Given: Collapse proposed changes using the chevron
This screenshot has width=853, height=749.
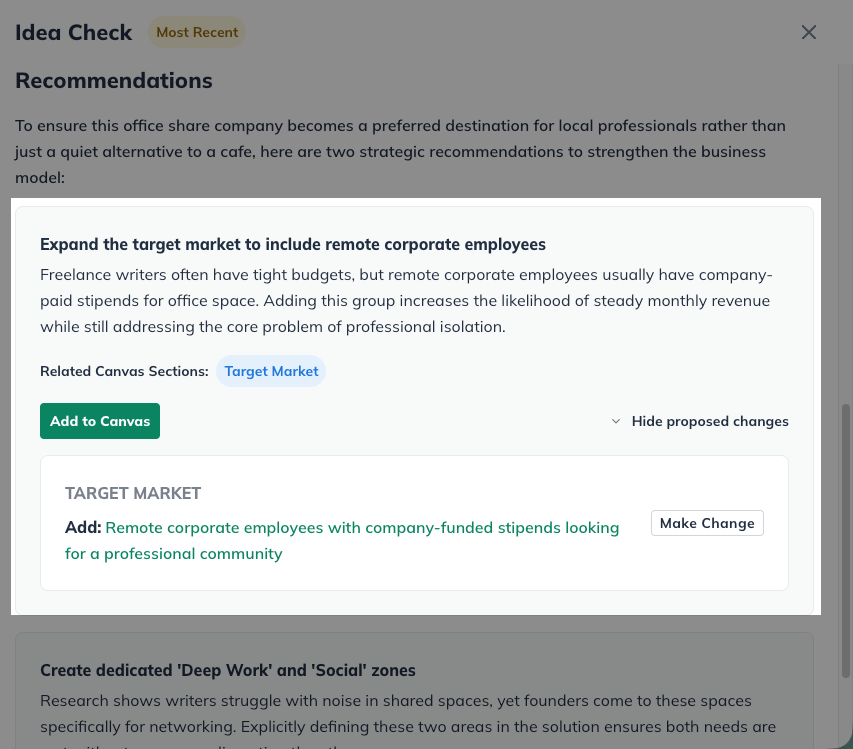Looking at the screenshot, I should point(616,421).
